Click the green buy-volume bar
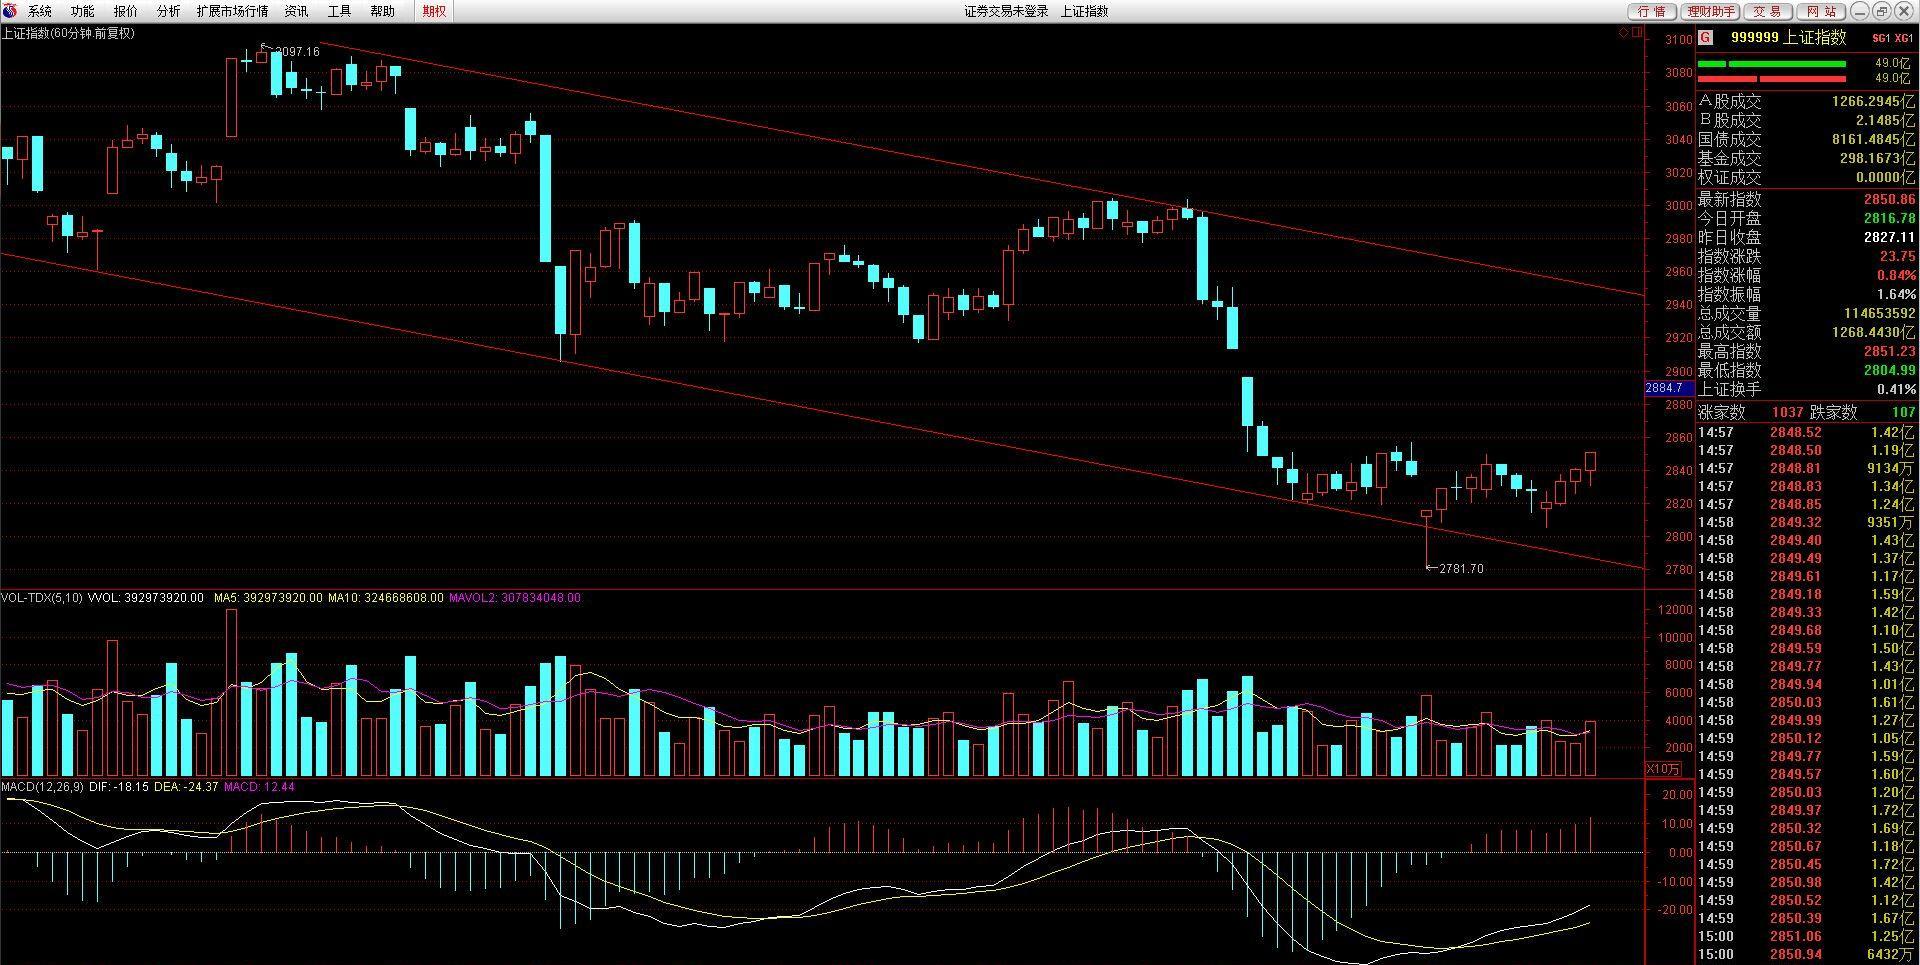The height and width of the screenshot is (965, 1920). 1772,64
